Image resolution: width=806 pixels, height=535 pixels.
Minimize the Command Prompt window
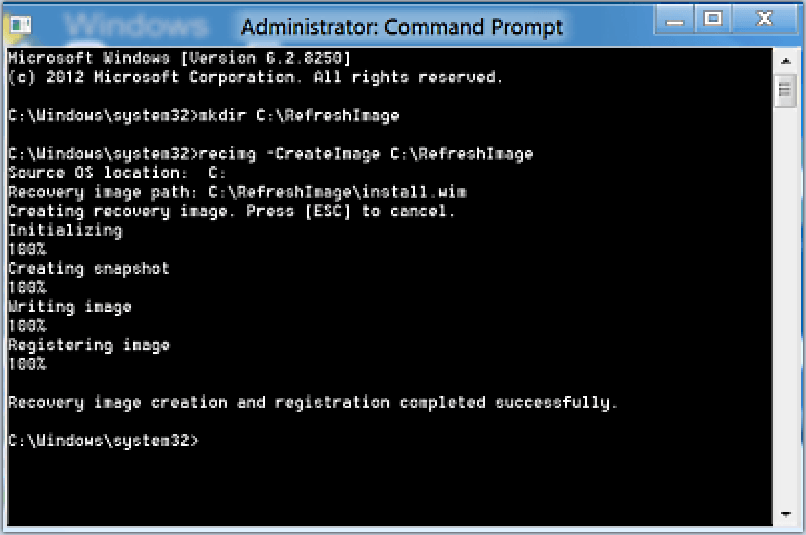click(672, 18)
